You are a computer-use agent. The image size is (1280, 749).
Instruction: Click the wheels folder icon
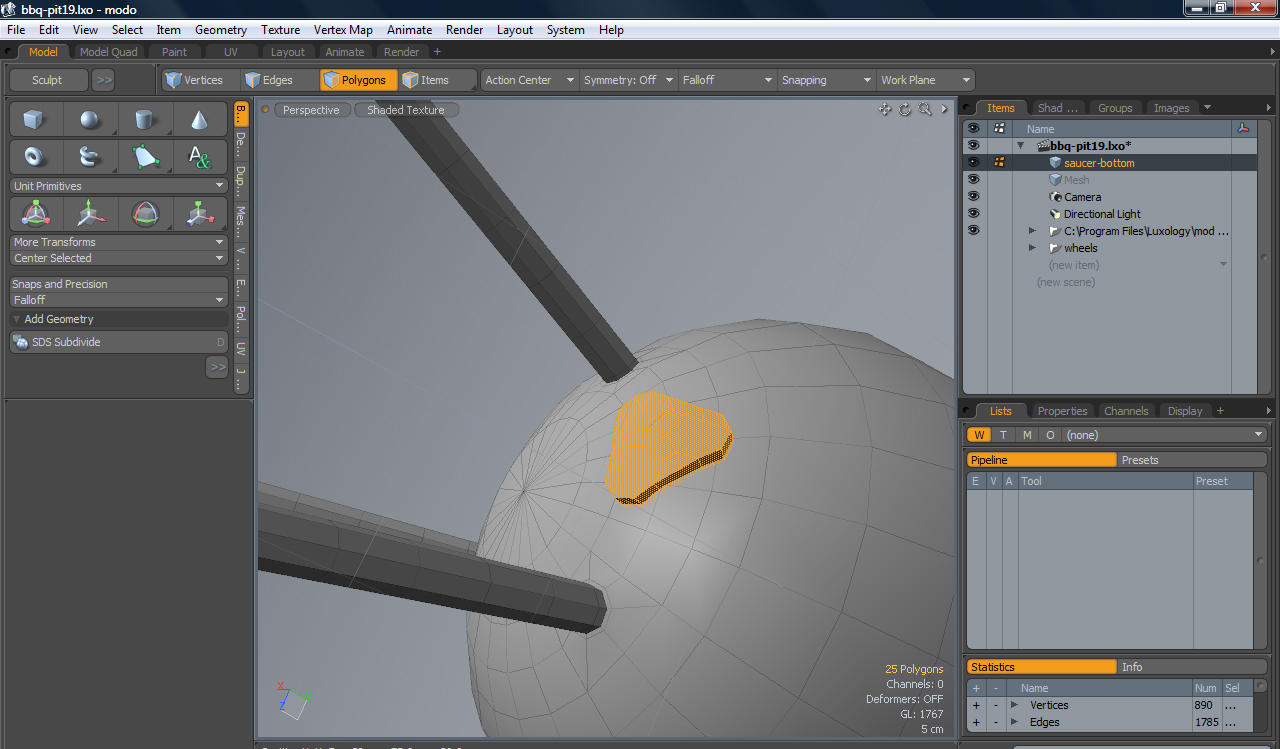[x=1055, y=248]
